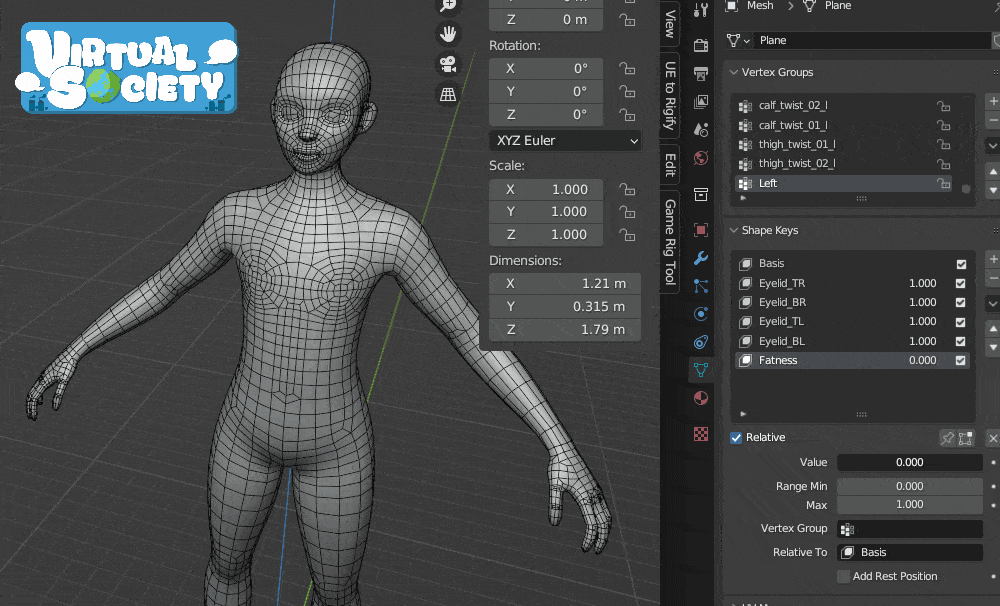Open the Game Rig Tool sidebar tab
This screenshot has height=606, width=1000.
[x=670, y=240]
